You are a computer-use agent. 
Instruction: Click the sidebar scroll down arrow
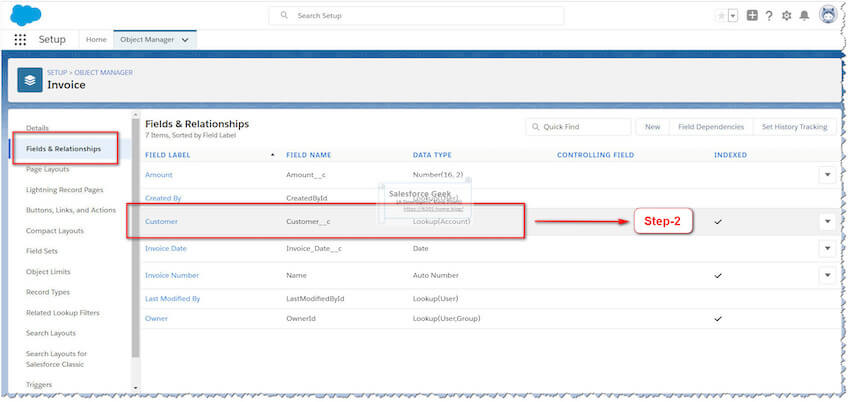pos(136,388)
